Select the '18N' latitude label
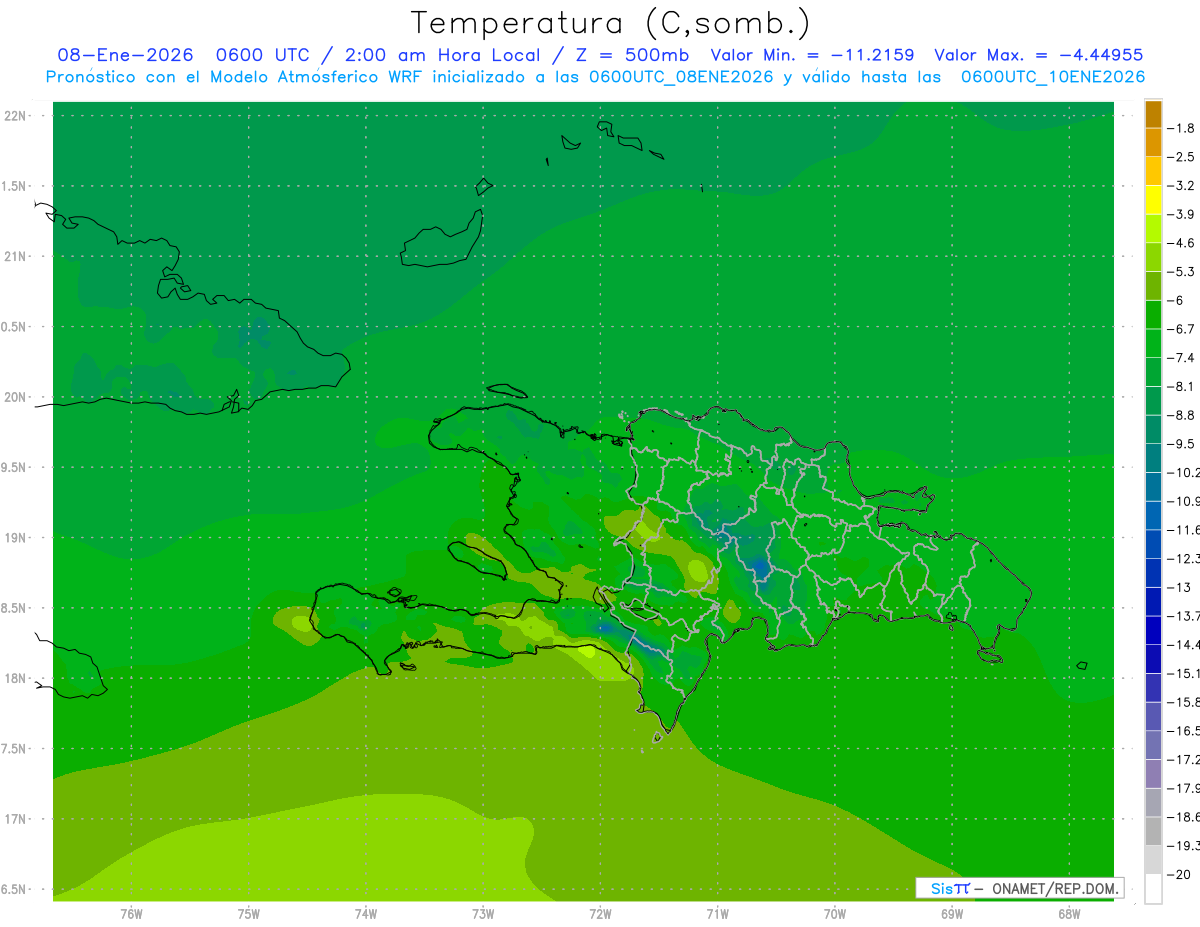The image size is (1200, 927). [x=14, y=678]
